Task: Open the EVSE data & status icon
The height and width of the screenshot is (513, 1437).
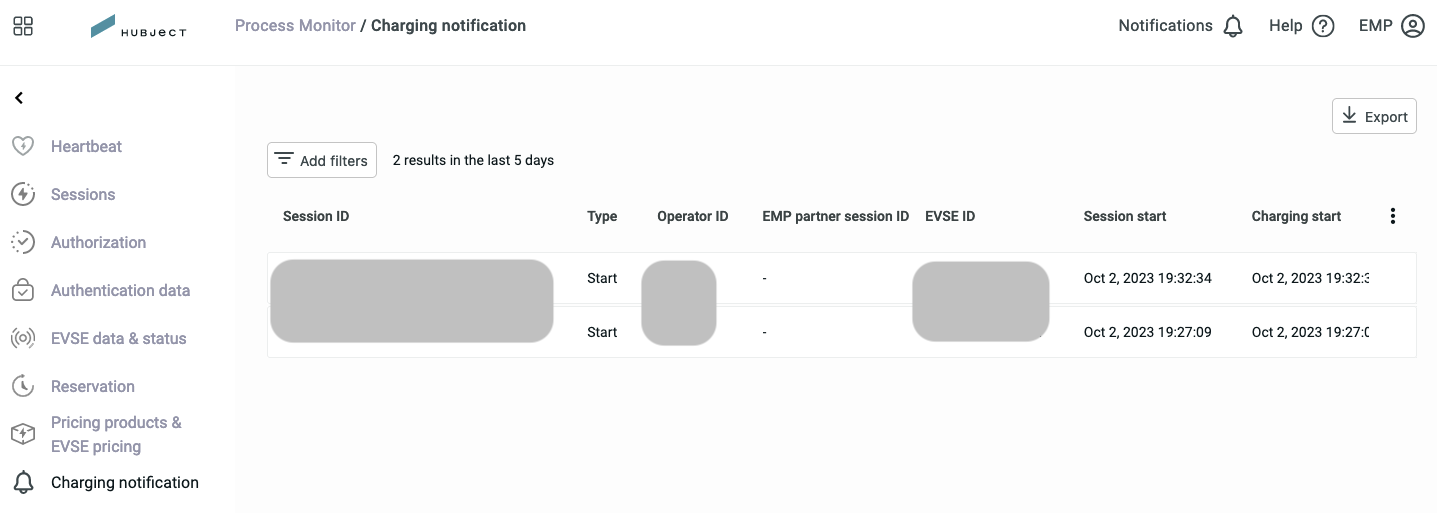Action: click(22, 338)
